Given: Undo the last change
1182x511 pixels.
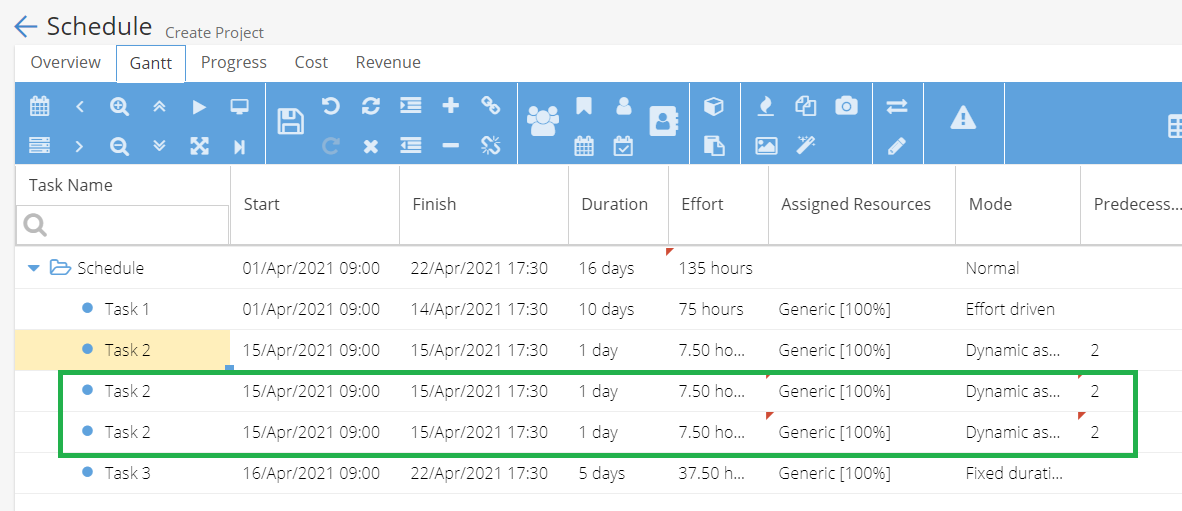Looking at the screenshot, I should tap(330, 106).
